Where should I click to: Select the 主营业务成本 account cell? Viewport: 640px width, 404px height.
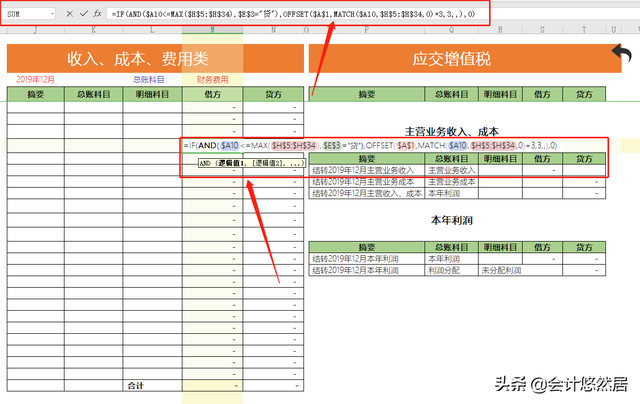pos(451,182)
